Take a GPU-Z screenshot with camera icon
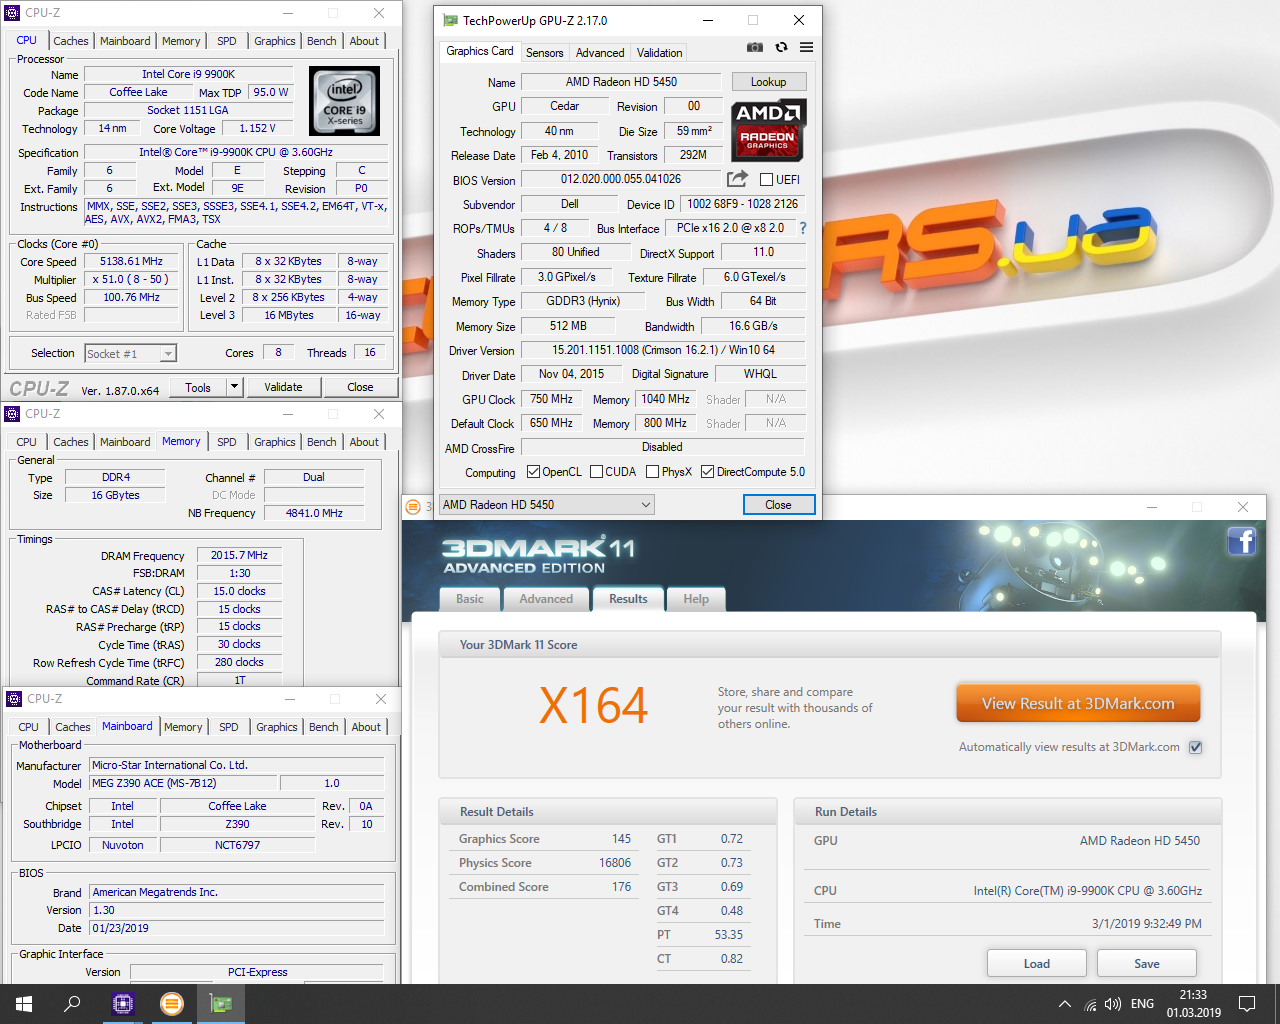This screenshot has height=1024, width=1280. tap(755, 47)
